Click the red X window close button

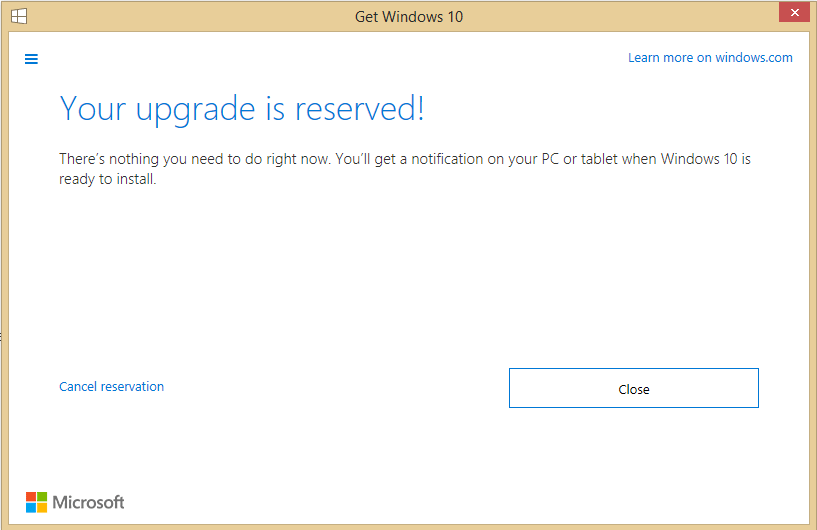coord(794,12)
